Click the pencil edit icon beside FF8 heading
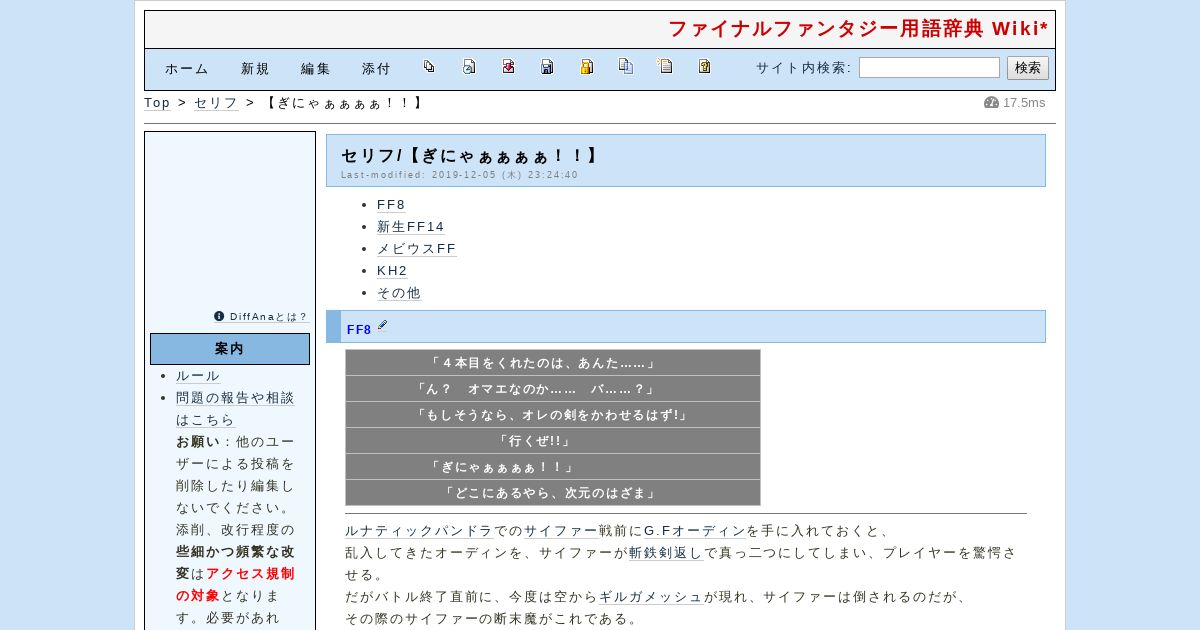Viewport: 1200px width, 630px height. click(x=383, y=326)
